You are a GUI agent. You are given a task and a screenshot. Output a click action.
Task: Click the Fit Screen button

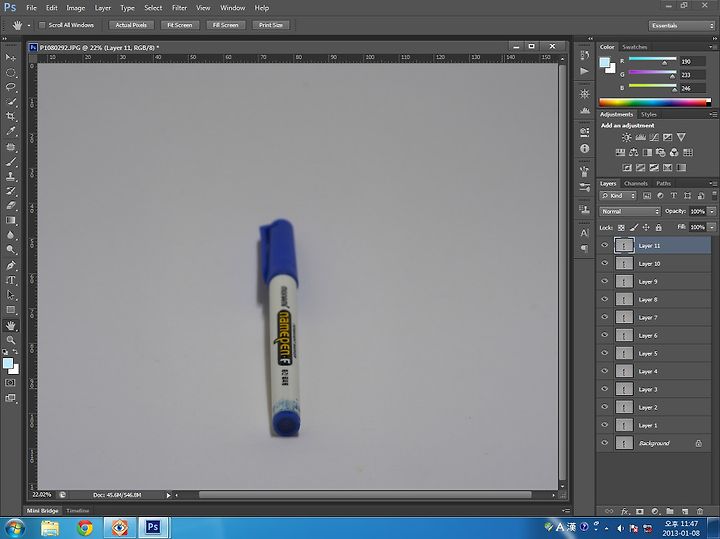coord(180,25)
